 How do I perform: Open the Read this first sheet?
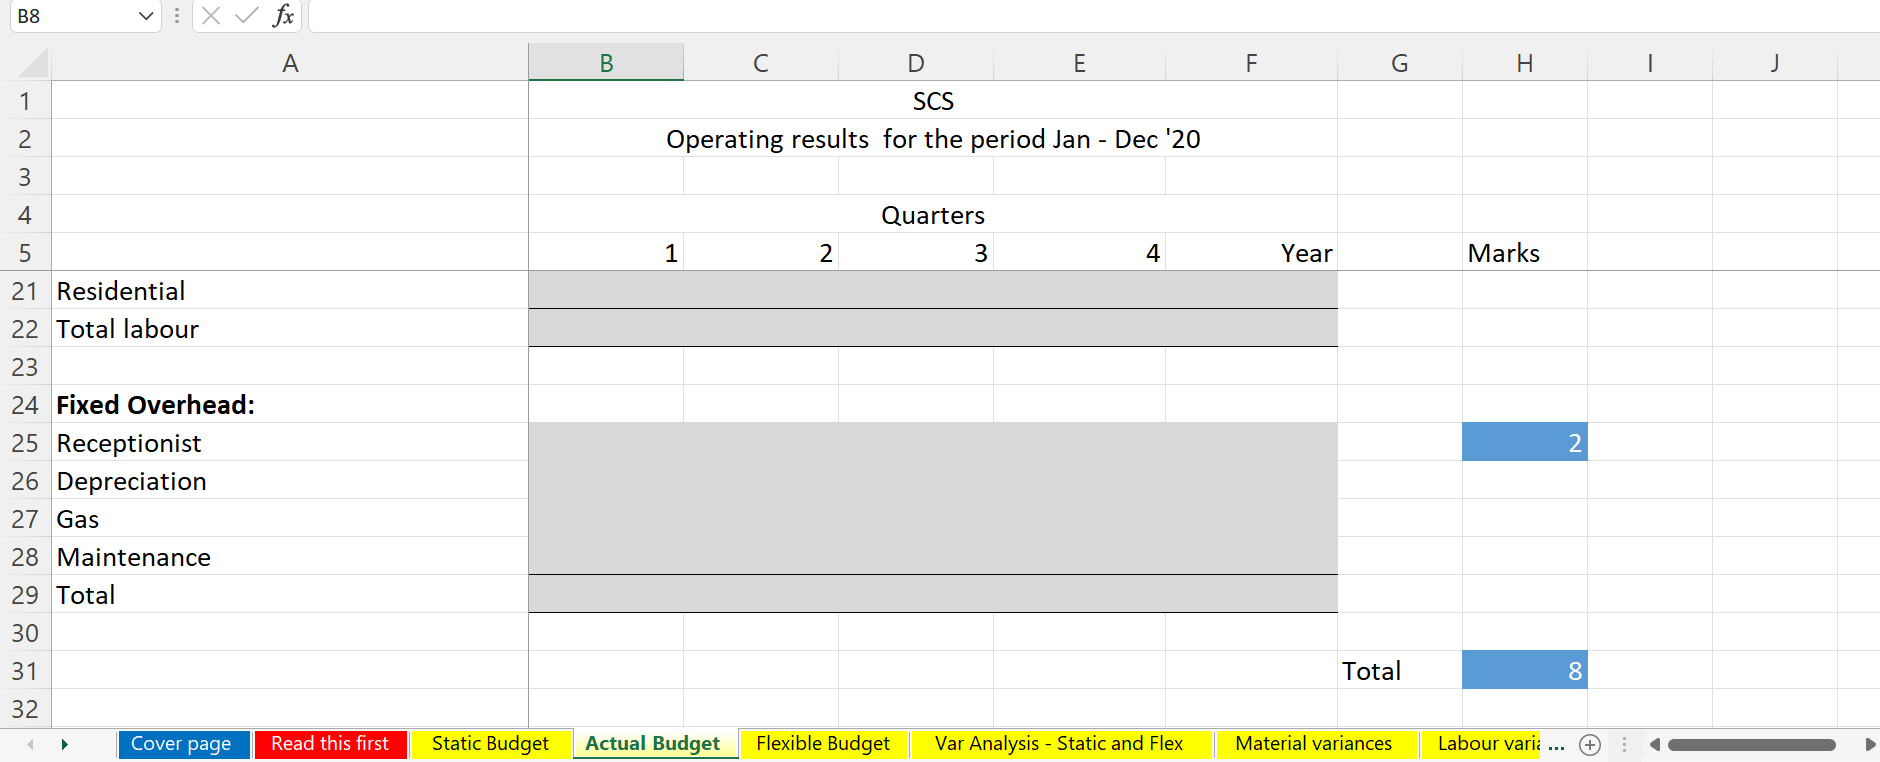click(x=330, y=744)
